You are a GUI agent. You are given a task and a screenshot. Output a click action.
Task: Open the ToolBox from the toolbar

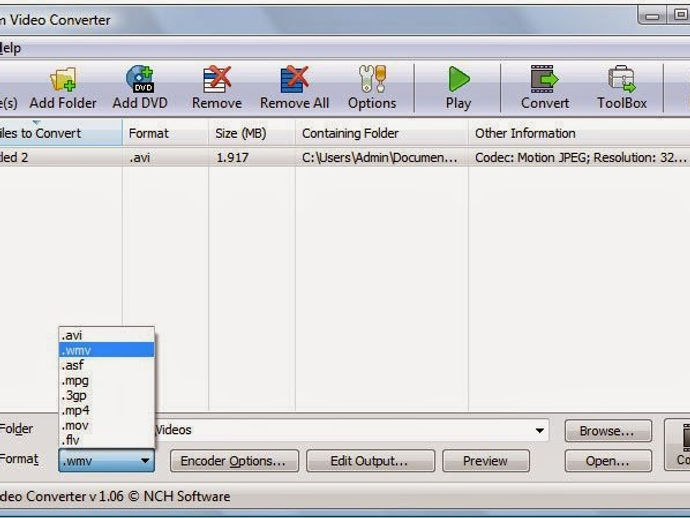pos(622,88)
